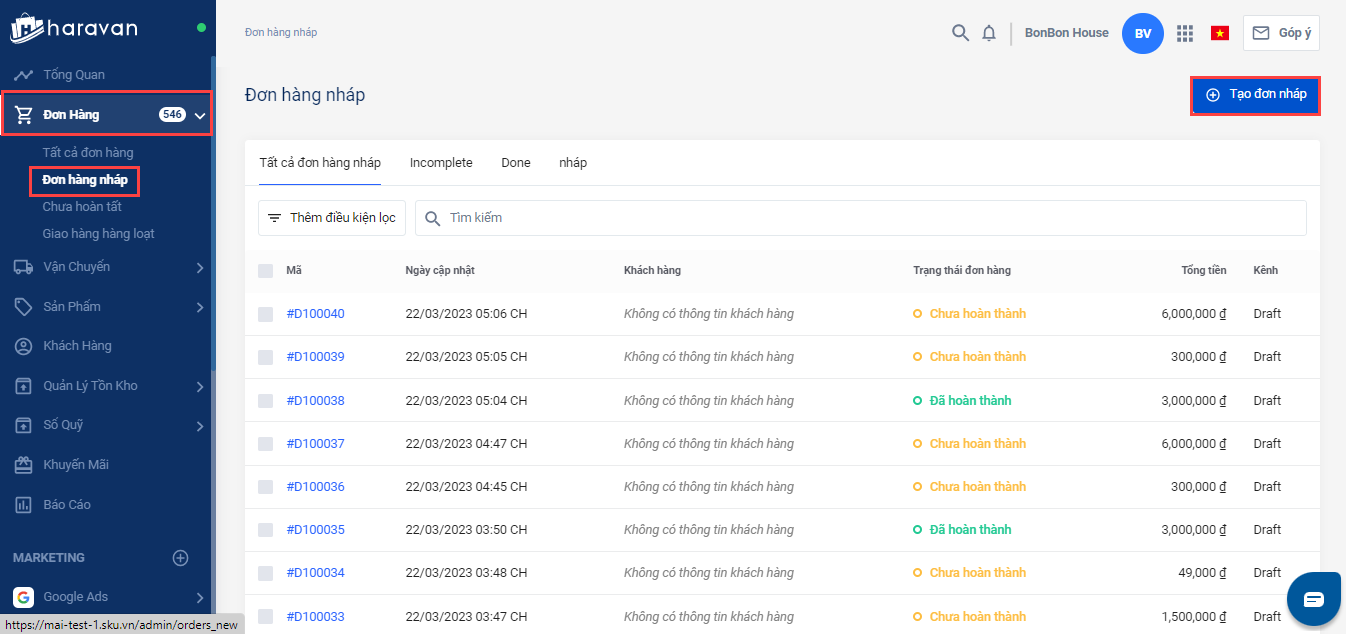Open the live chat bubble
This screenshot has height=634, width=1346.
click(x=1313, y=598)
